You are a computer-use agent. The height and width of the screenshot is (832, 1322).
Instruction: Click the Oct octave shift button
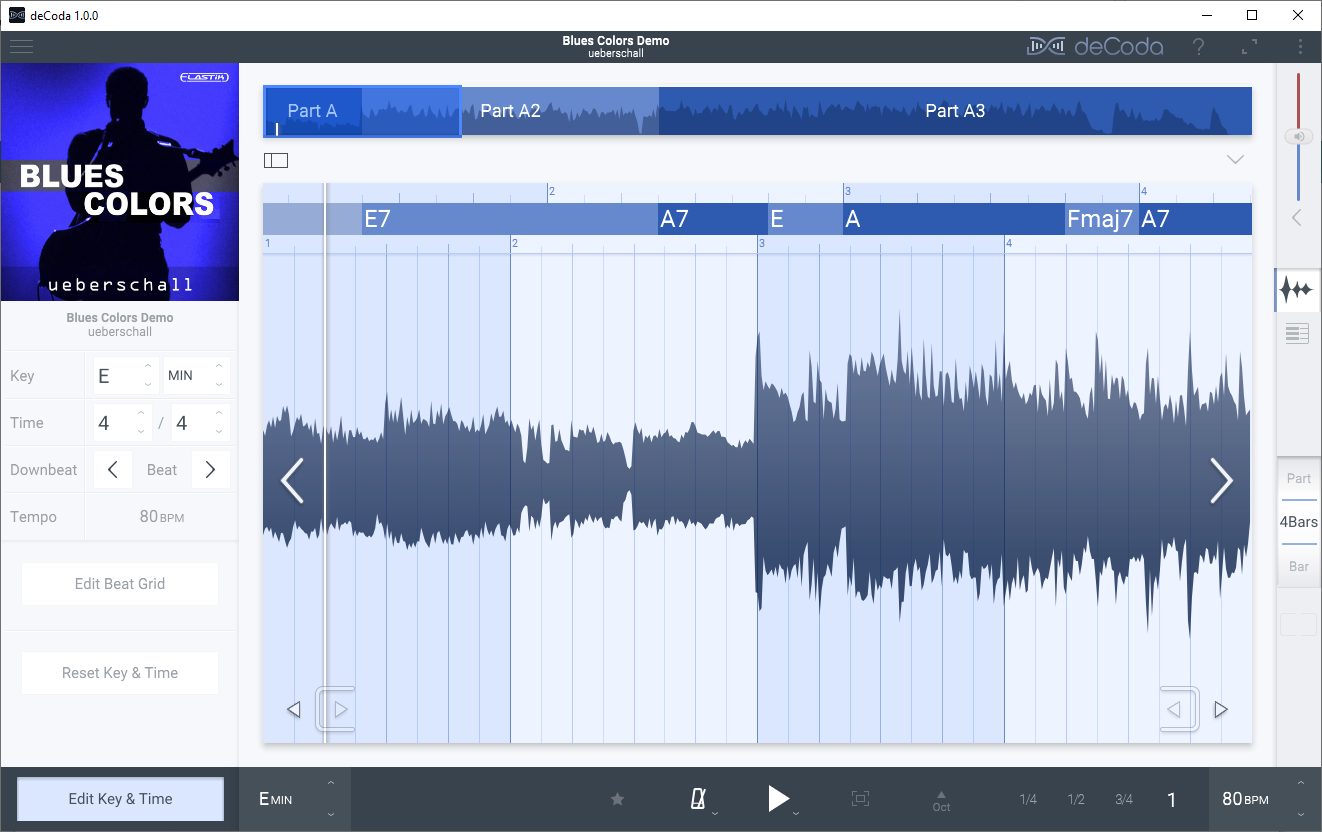[x=941, y=800]
